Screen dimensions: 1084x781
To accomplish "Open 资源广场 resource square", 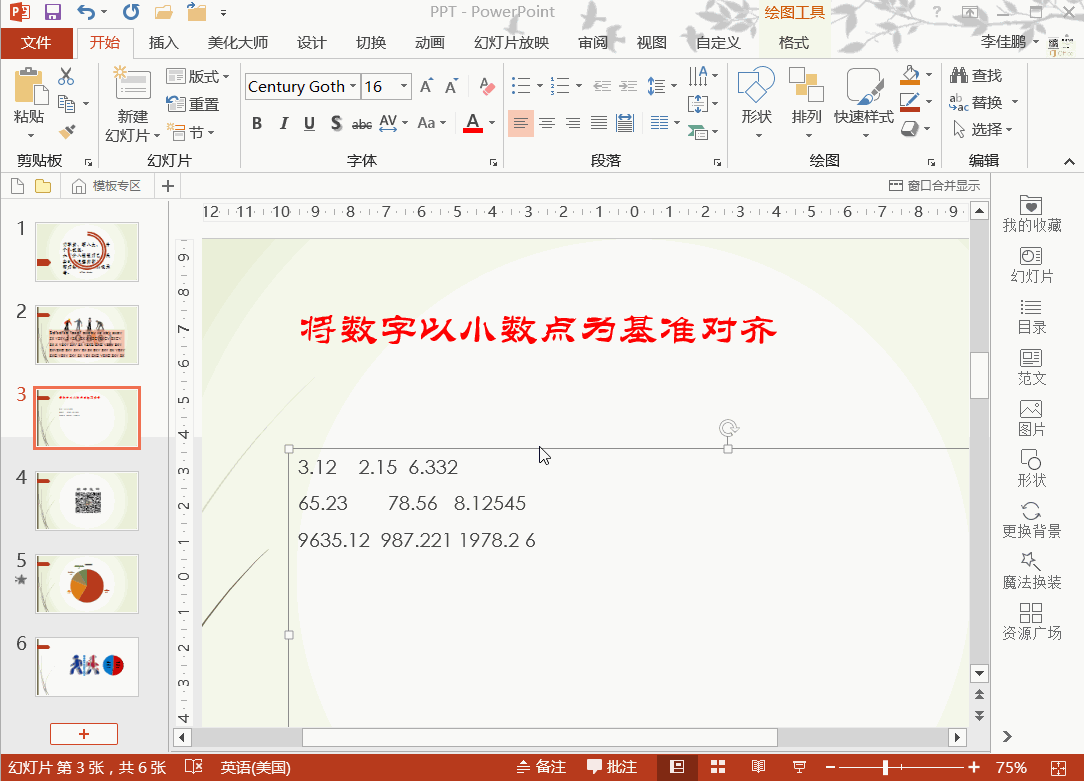I will [1031, 622].
